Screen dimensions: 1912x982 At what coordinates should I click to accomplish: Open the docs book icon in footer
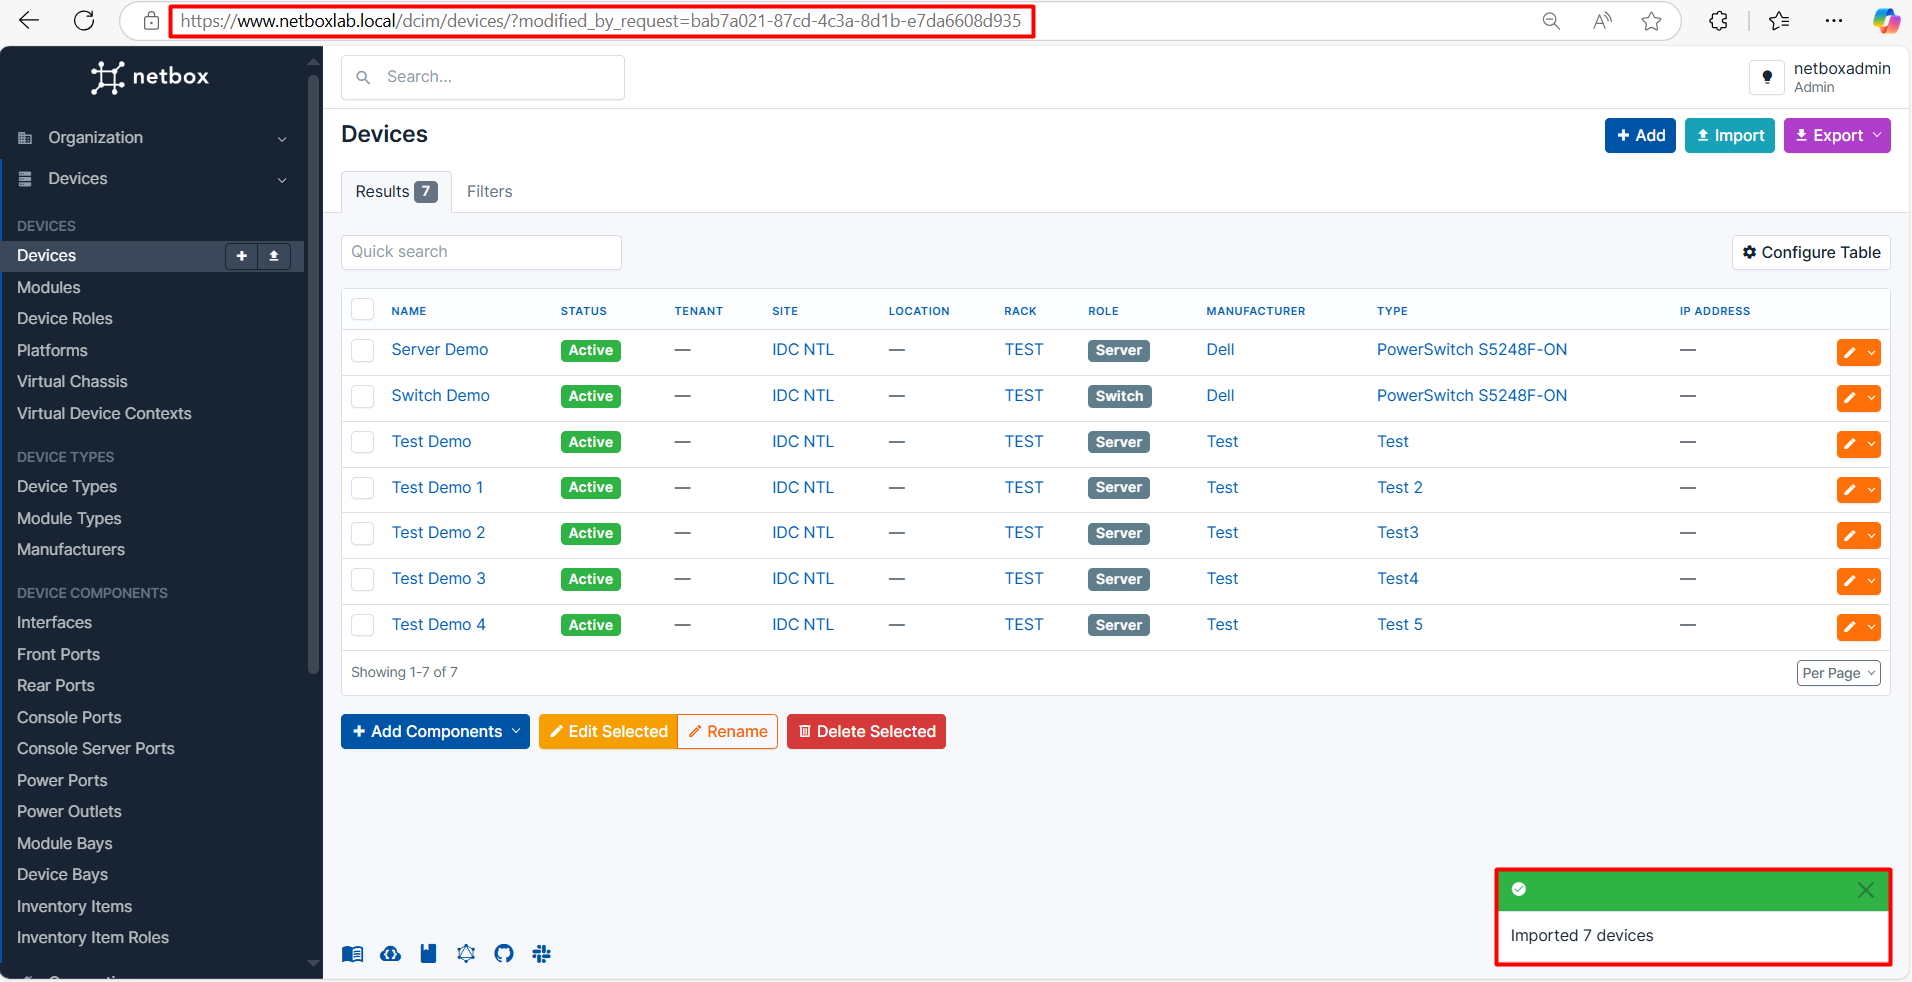[352, 954]
